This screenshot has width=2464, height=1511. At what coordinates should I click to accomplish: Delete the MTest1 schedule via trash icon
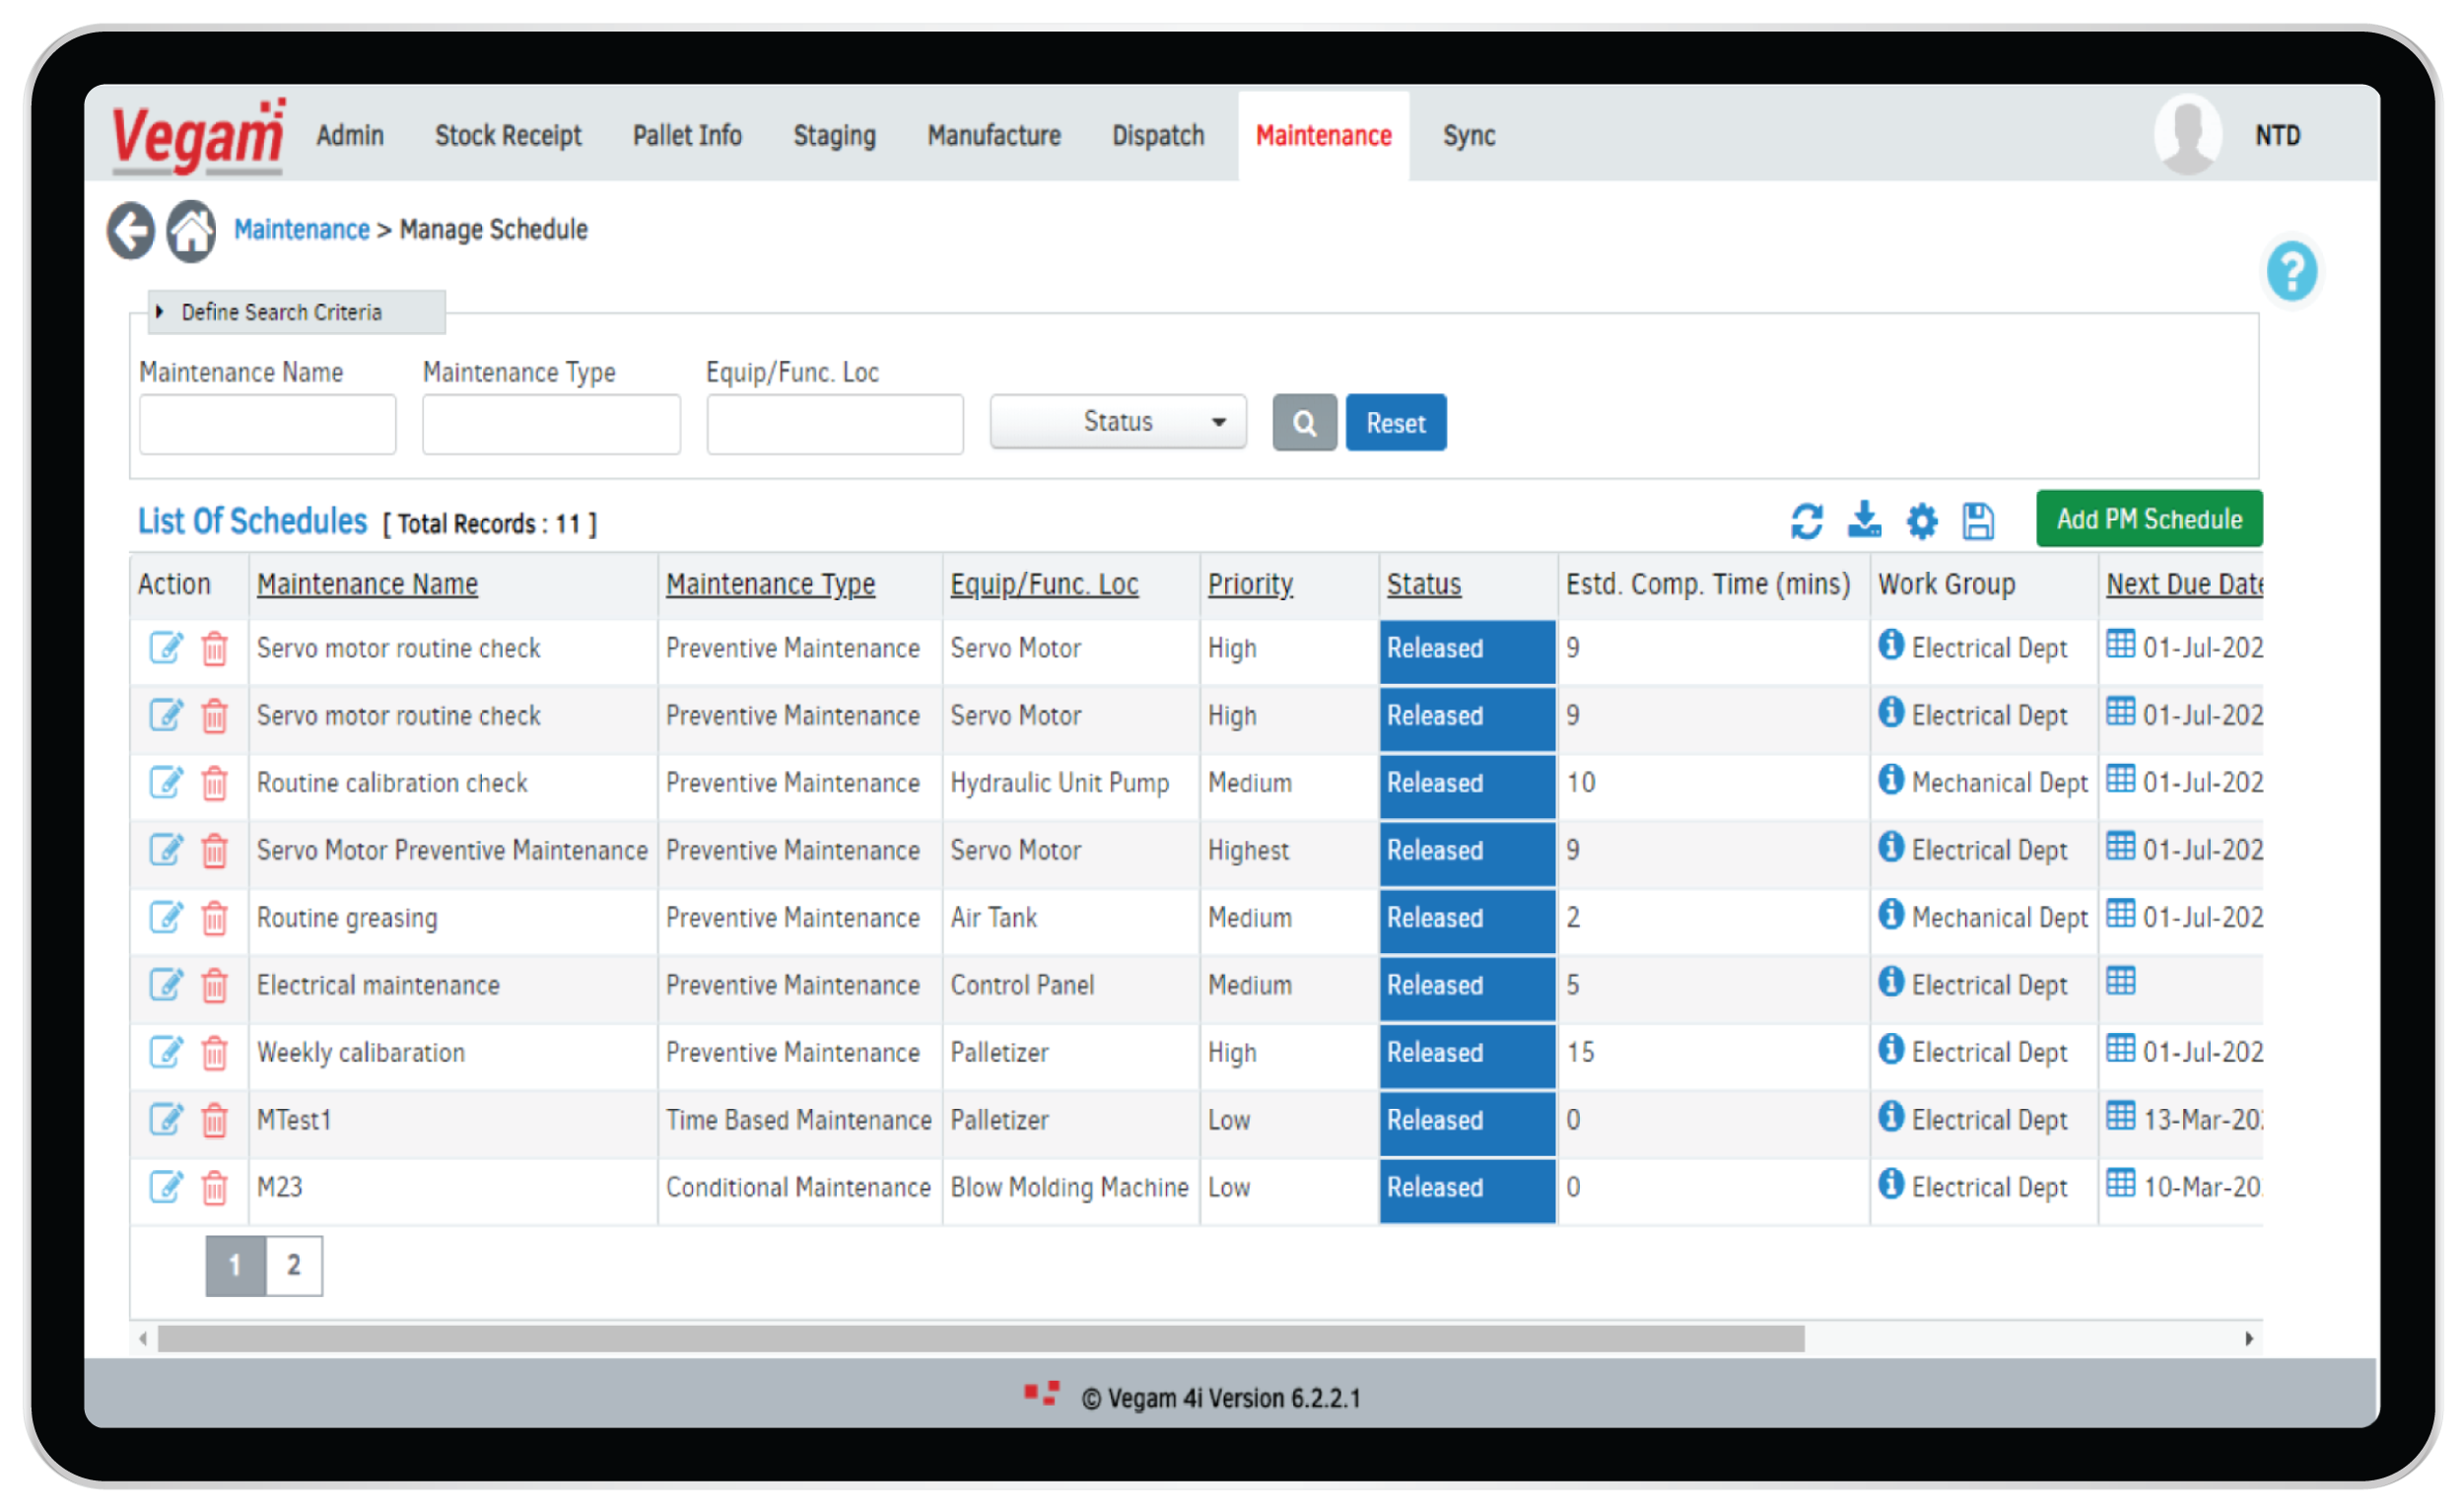click(214, 1121)
